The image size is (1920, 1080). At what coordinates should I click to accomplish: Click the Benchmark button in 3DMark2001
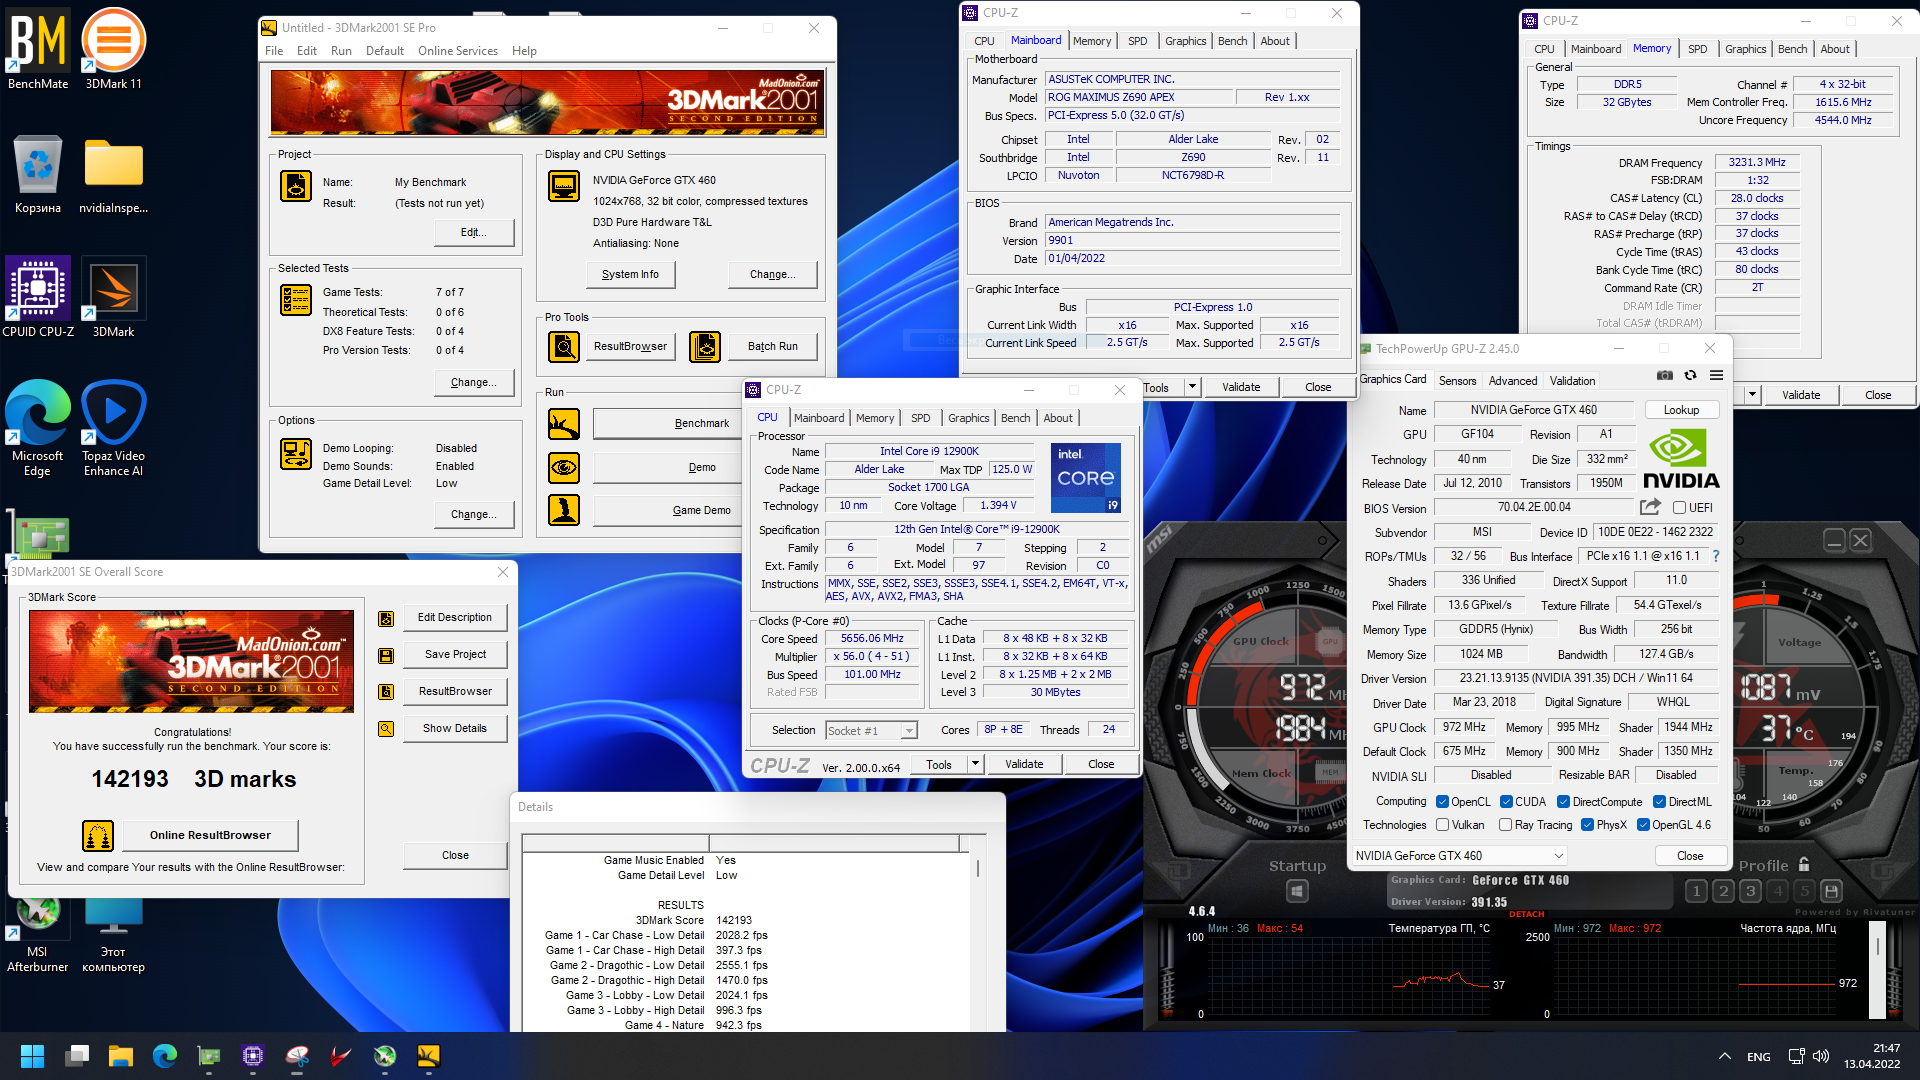(667, 424)
